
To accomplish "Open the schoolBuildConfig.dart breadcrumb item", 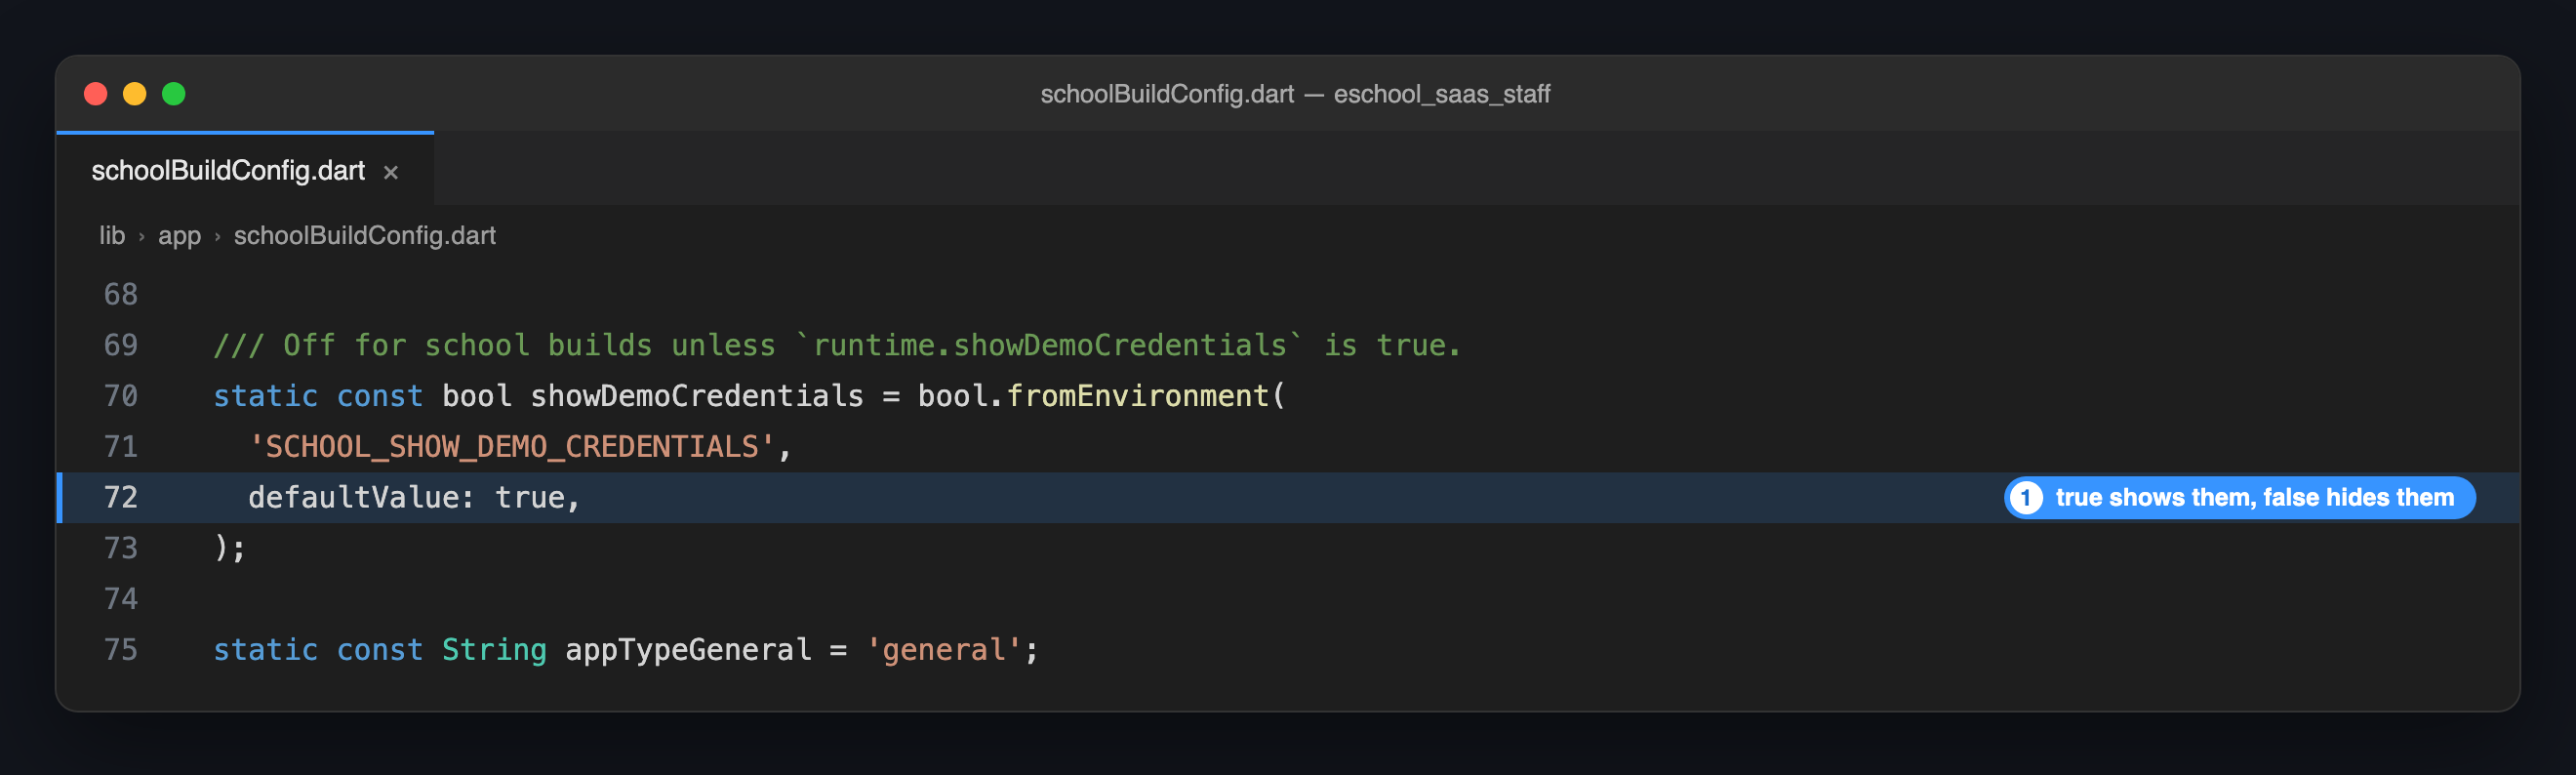I will click(364, 236).
